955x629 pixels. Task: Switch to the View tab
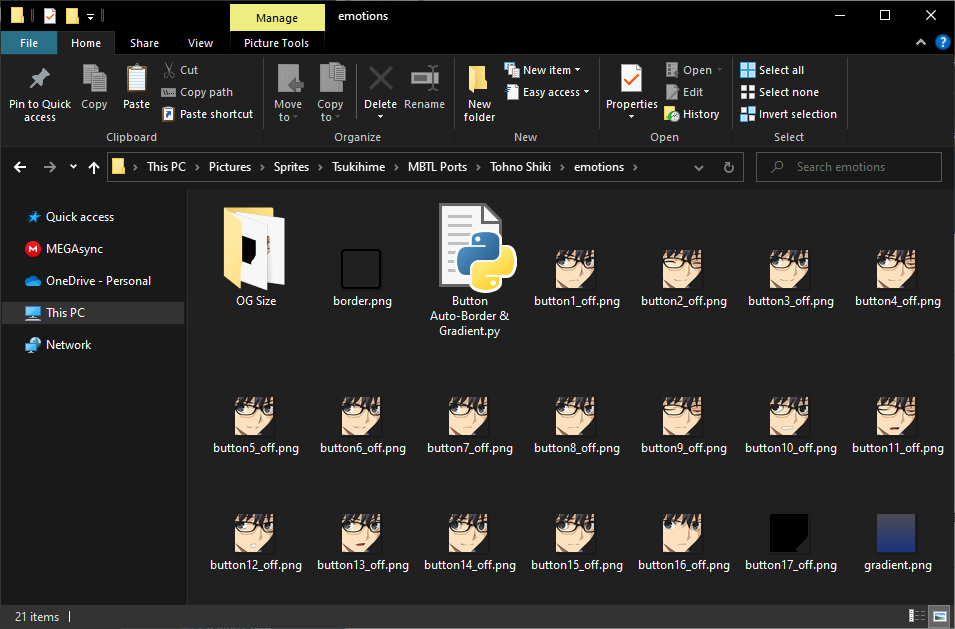[x=200, y=43]
